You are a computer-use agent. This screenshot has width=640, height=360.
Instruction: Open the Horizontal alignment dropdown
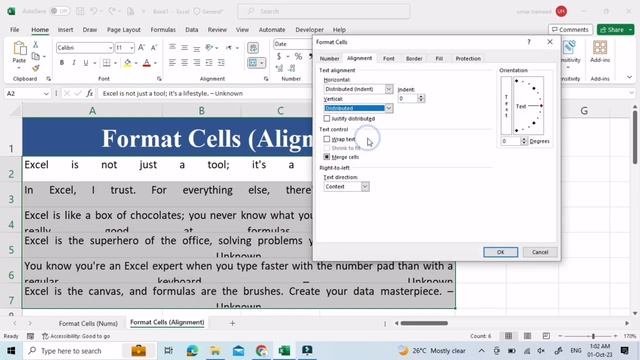coord(389,89)
